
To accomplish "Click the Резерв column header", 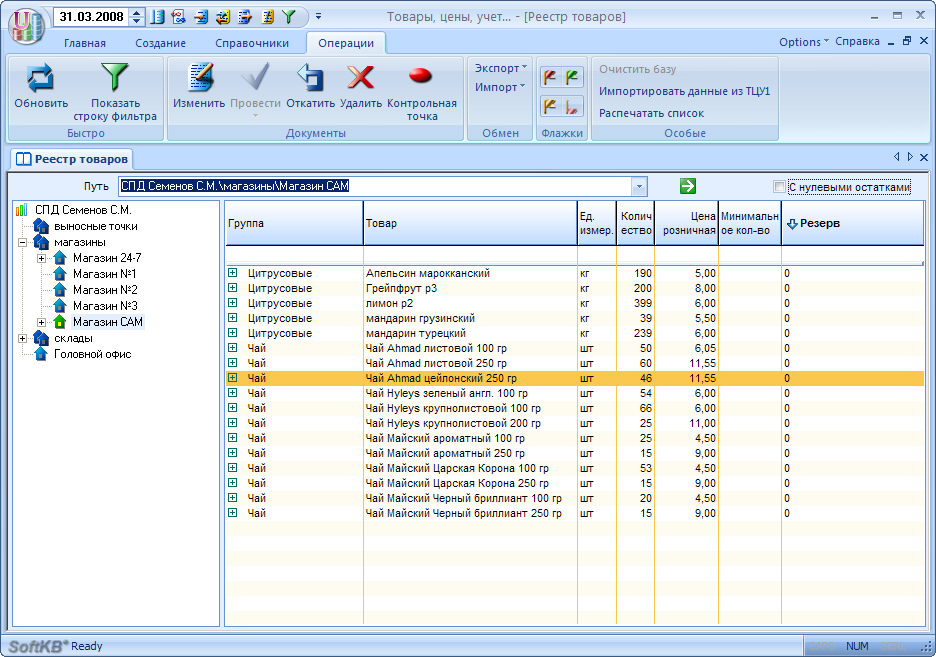I will (x=852, y=223).
